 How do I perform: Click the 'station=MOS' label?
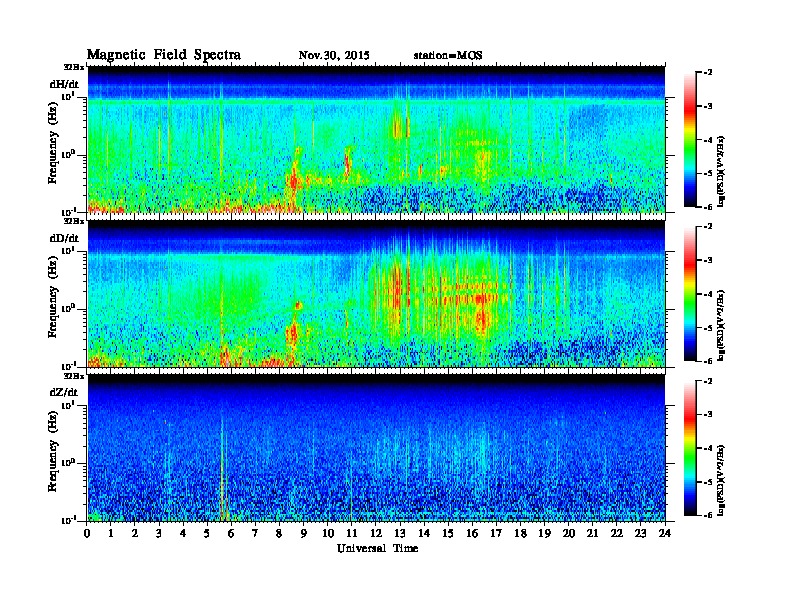pyautogui.click(x=448, y=56)
